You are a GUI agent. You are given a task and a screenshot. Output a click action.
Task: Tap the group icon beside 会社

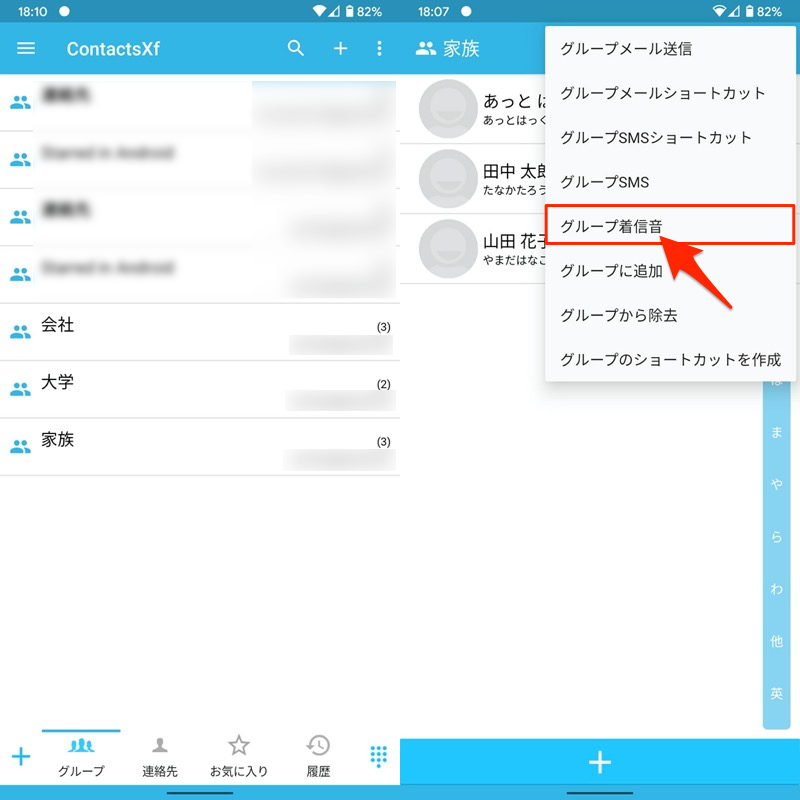pyautogui.click(x=20, y=332)
